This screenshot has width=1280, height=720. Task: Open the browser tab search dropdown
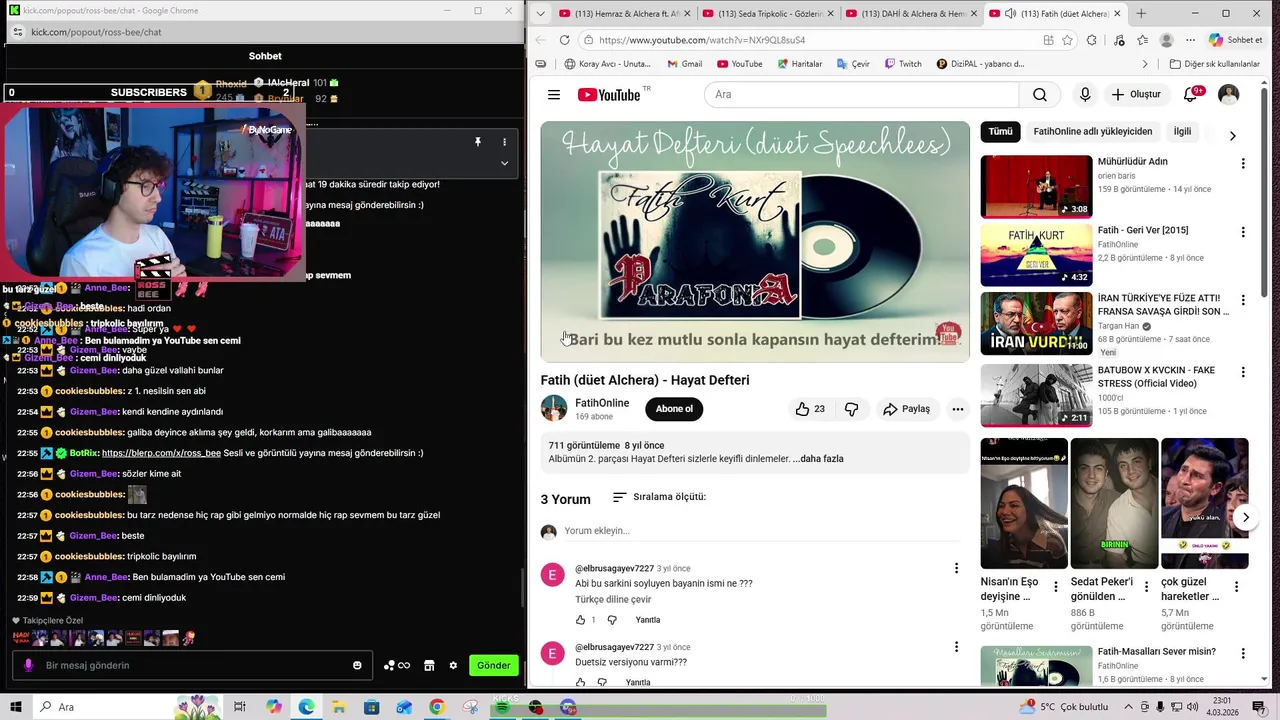[x=541, y=13]
